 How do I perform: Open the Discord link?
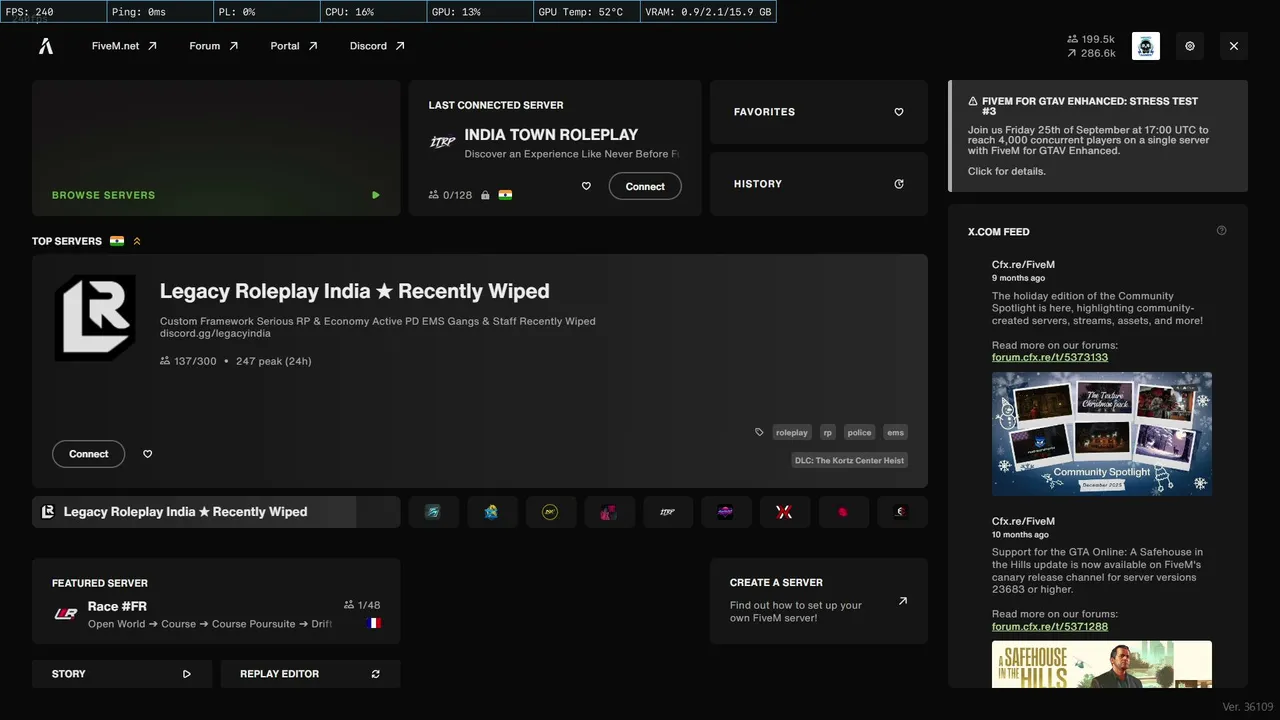click(x=377, y=46)
